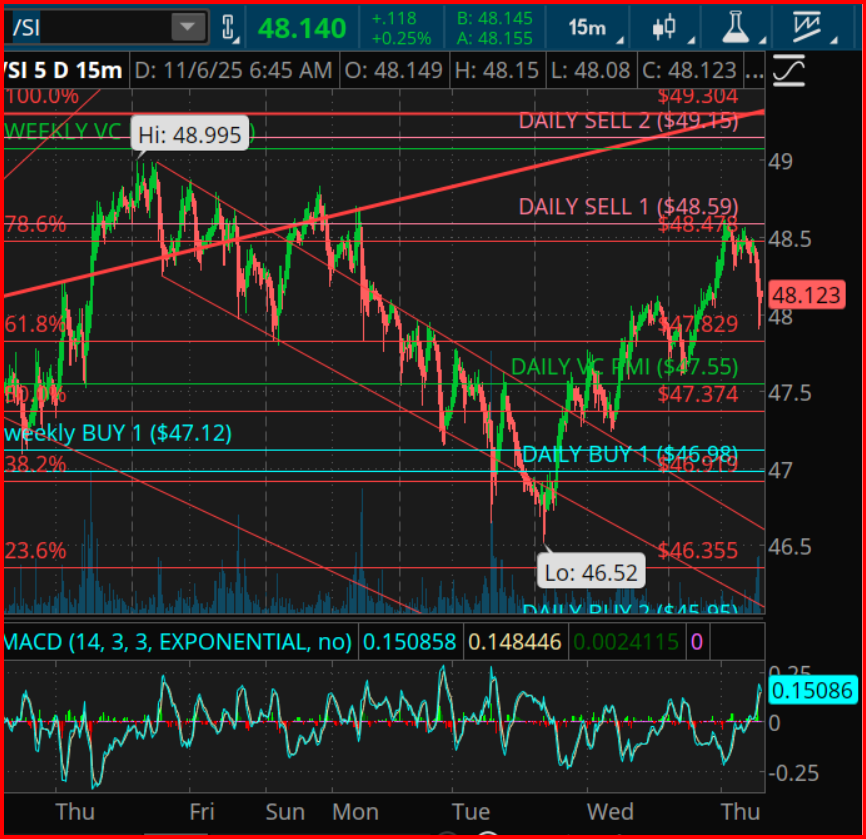The width and height of the screenshot is (866, 839).
Task: Expand the chevron under the candlestick style icon
Action: coord(691,39)
